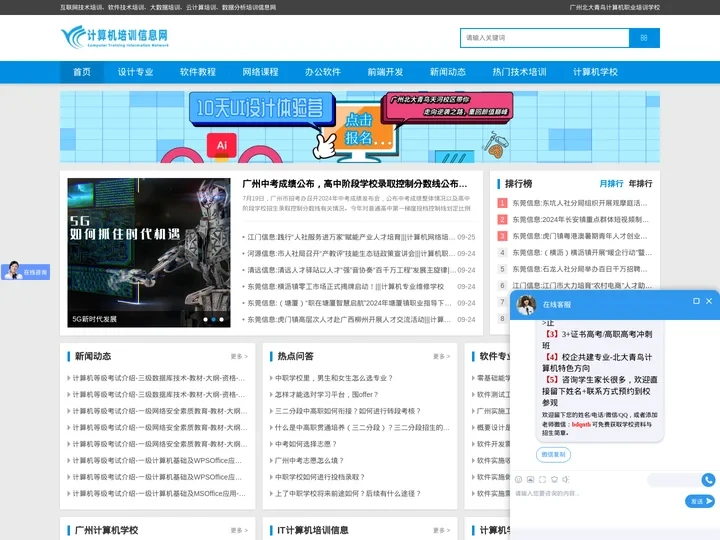Click 更多 in the 新闻动态 section
720x540 pixels.
(x=239, y=356)
